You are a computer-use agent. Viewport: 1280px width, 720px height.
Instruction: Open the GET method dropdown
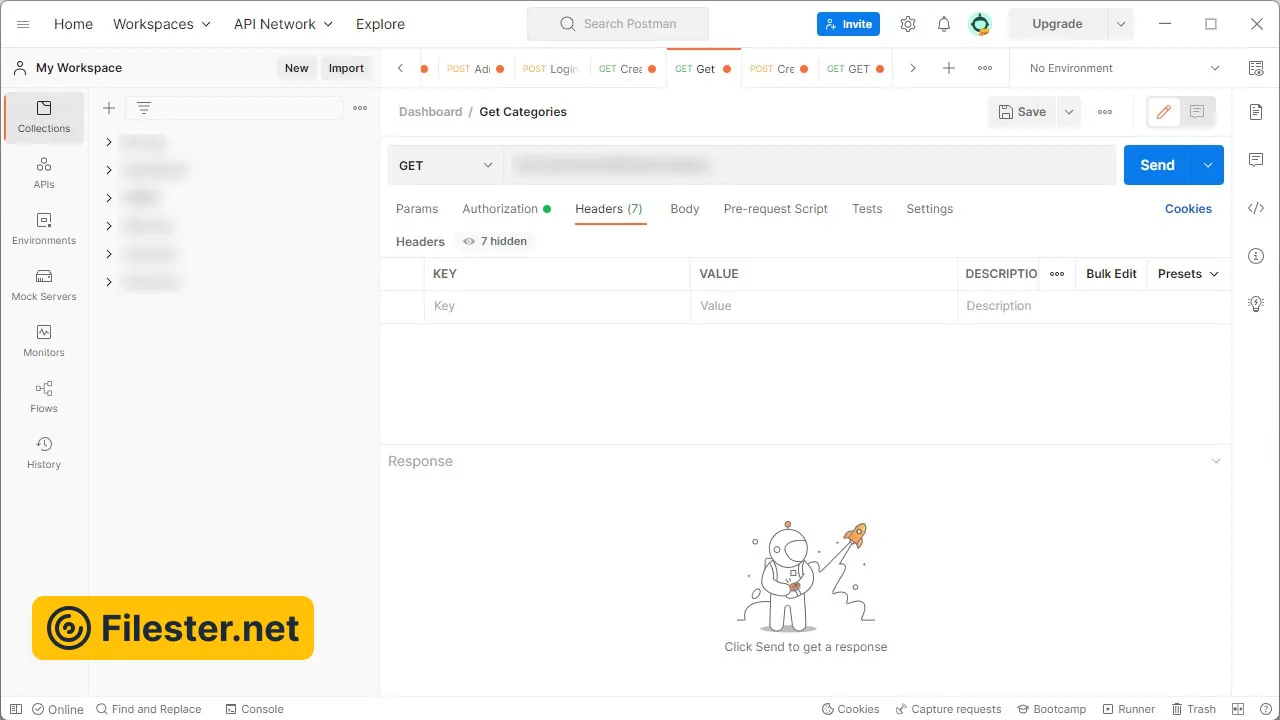[445, 165]
